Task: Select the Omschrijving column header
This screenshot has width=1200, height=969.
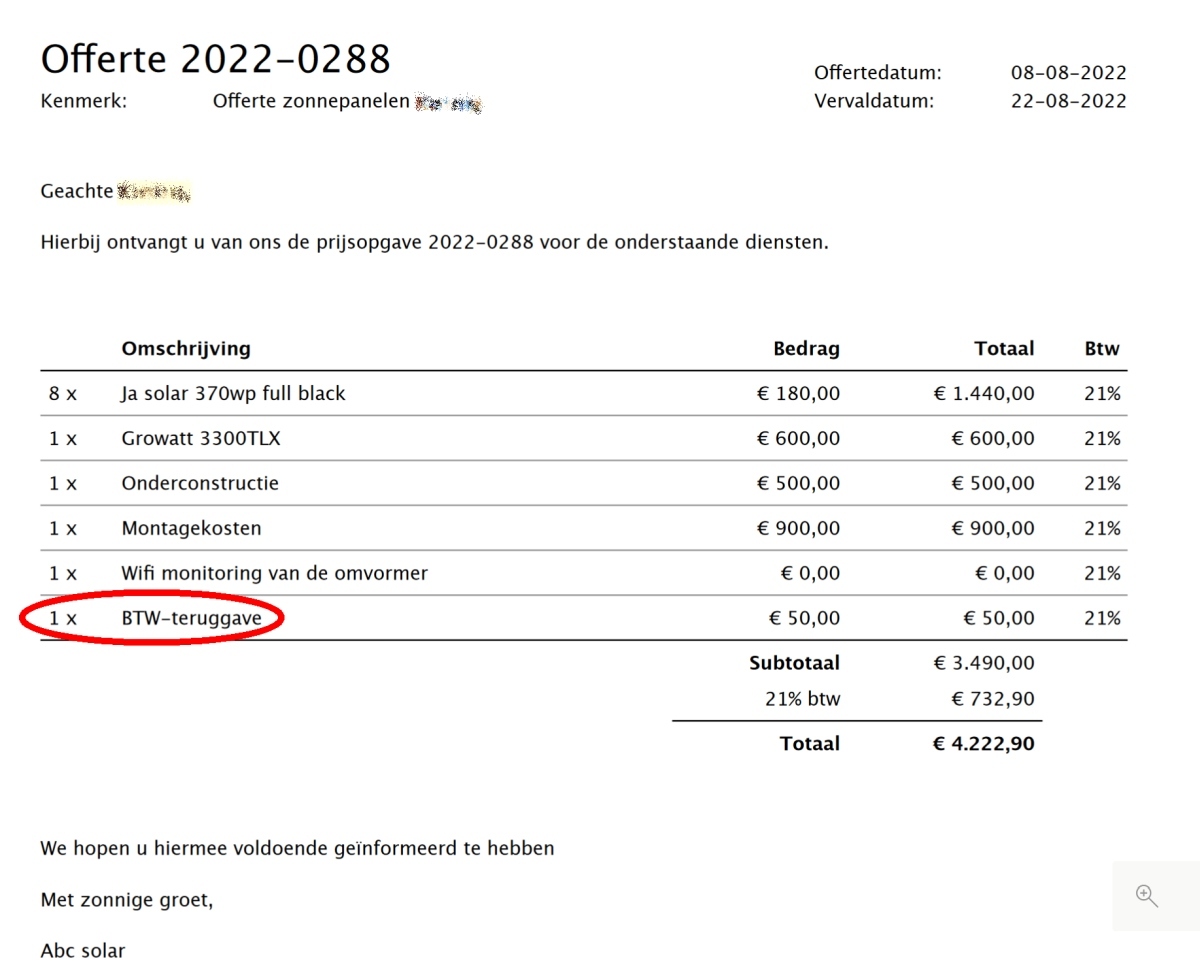Action: click(186, 348)
